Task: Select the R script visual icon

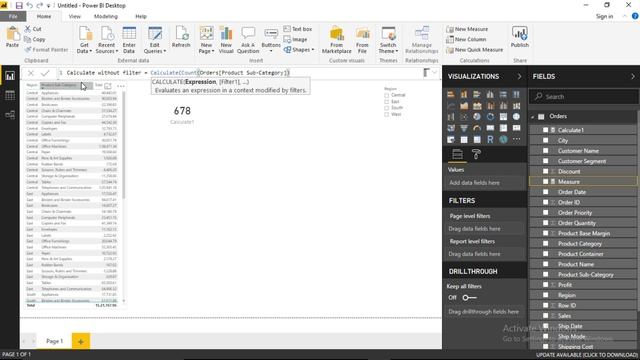Action: [490, 140]
